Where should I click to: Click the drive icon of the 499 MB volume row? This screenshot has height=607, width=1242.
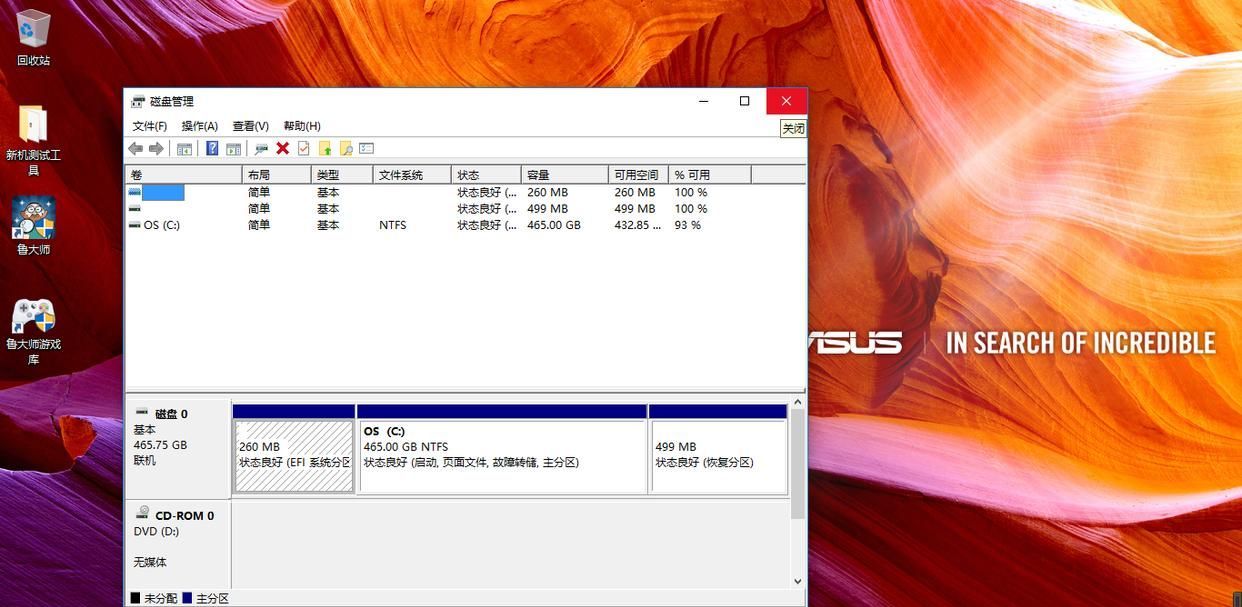134,209
